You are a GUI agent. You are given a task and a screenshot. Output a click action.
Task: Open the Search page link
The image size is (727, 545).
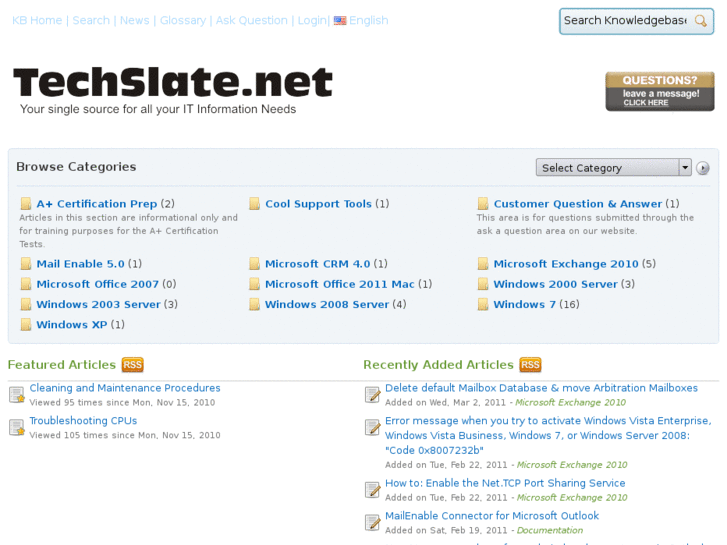pos(91,20)
